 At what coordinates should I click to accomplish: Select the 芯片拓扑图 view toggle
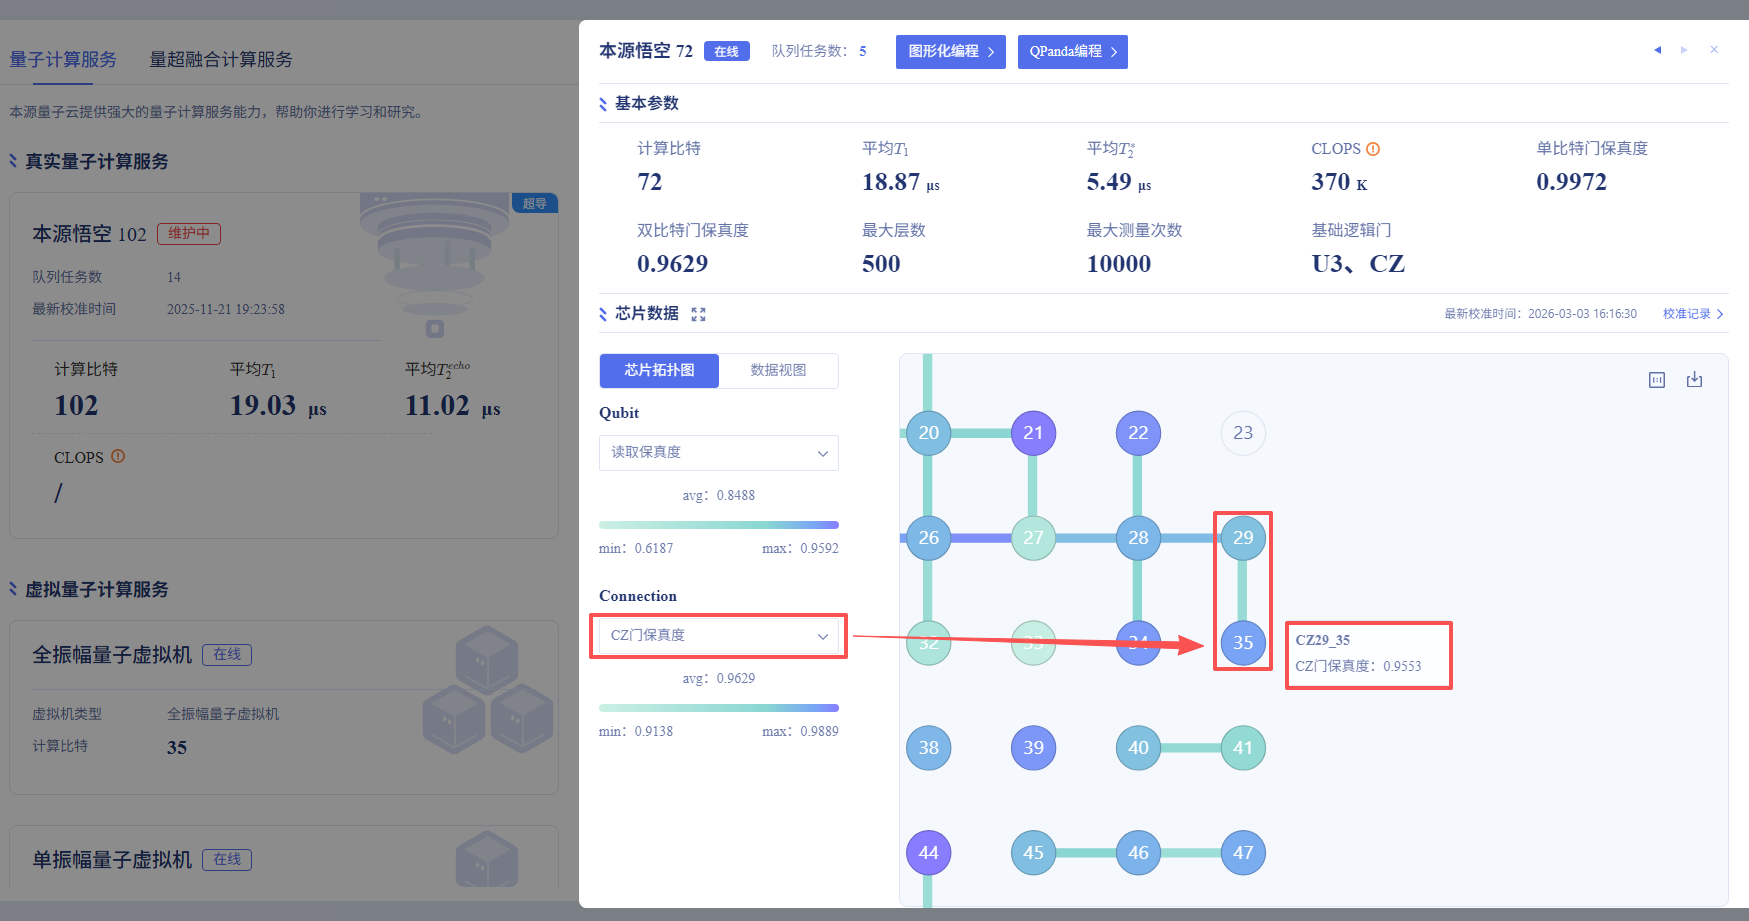pyautogui.click(x=659, y=370)
